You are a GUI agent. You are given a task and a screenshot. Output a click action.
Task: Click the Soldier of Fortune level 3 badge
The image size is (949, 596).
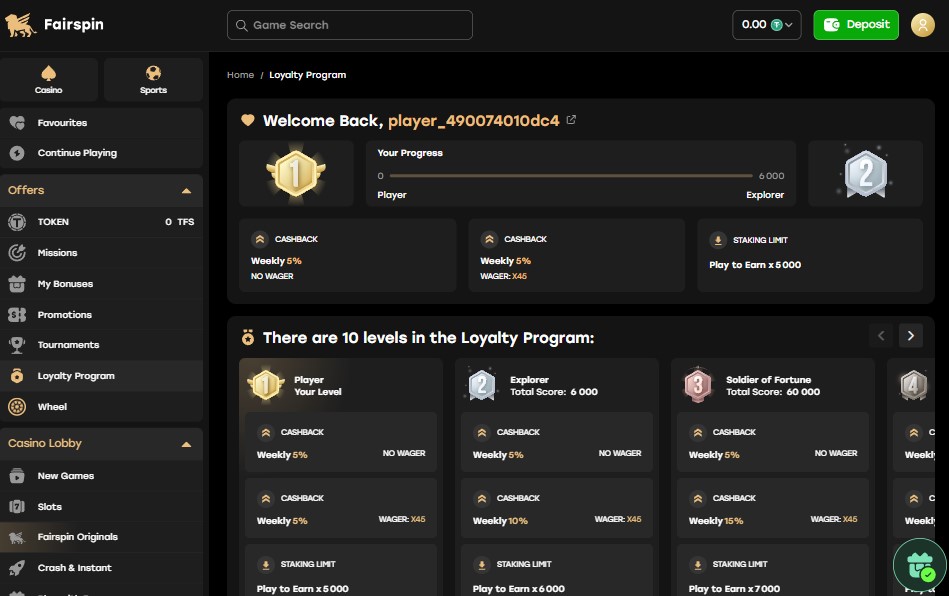coord(698,385)
